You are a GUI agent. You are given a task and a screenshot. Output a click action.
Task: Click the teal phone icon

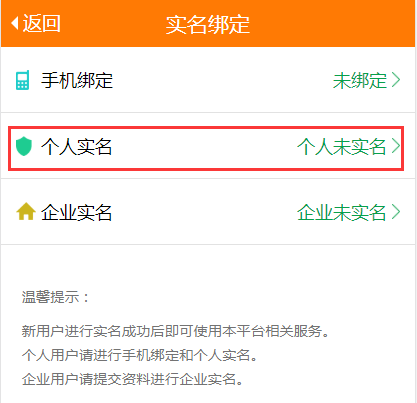(x=23, y=80)
